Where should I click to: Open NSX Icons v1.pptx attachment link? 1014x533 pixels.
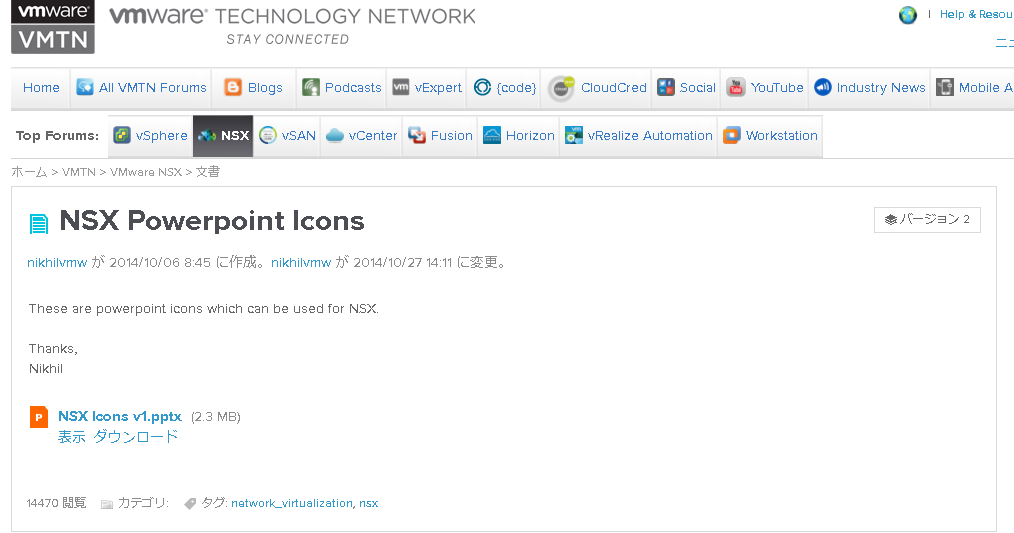point(120,416)
